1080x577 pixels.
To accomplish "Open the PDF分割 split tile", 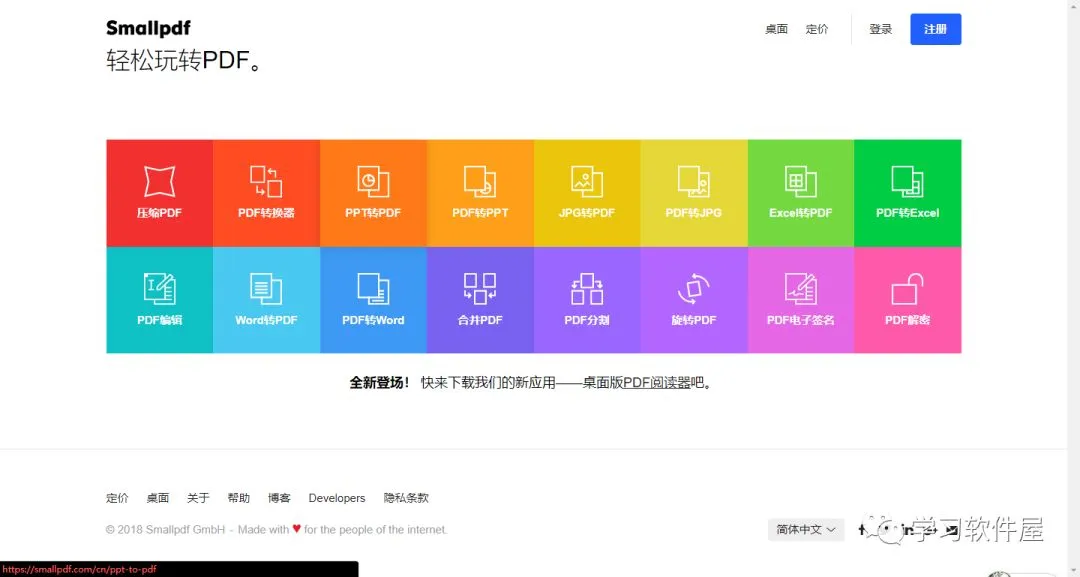I will click(x=587, y=300).
